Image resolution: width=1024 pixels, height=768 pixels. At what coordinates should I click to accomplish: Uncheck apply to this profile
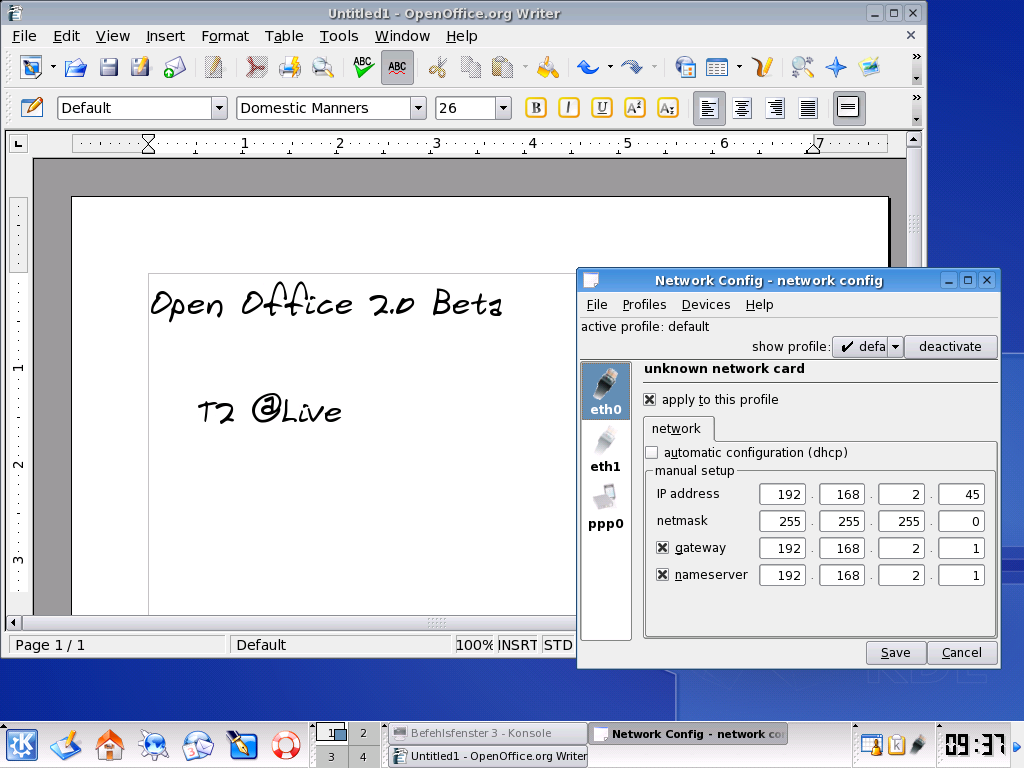click(x=650, y=400)
